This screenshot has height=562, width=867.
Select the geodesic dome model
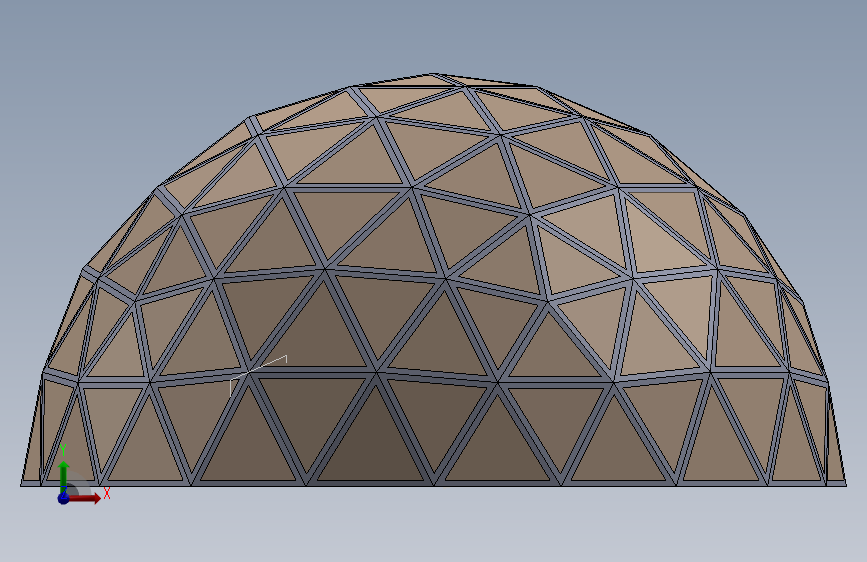click(x=434, y=280)
